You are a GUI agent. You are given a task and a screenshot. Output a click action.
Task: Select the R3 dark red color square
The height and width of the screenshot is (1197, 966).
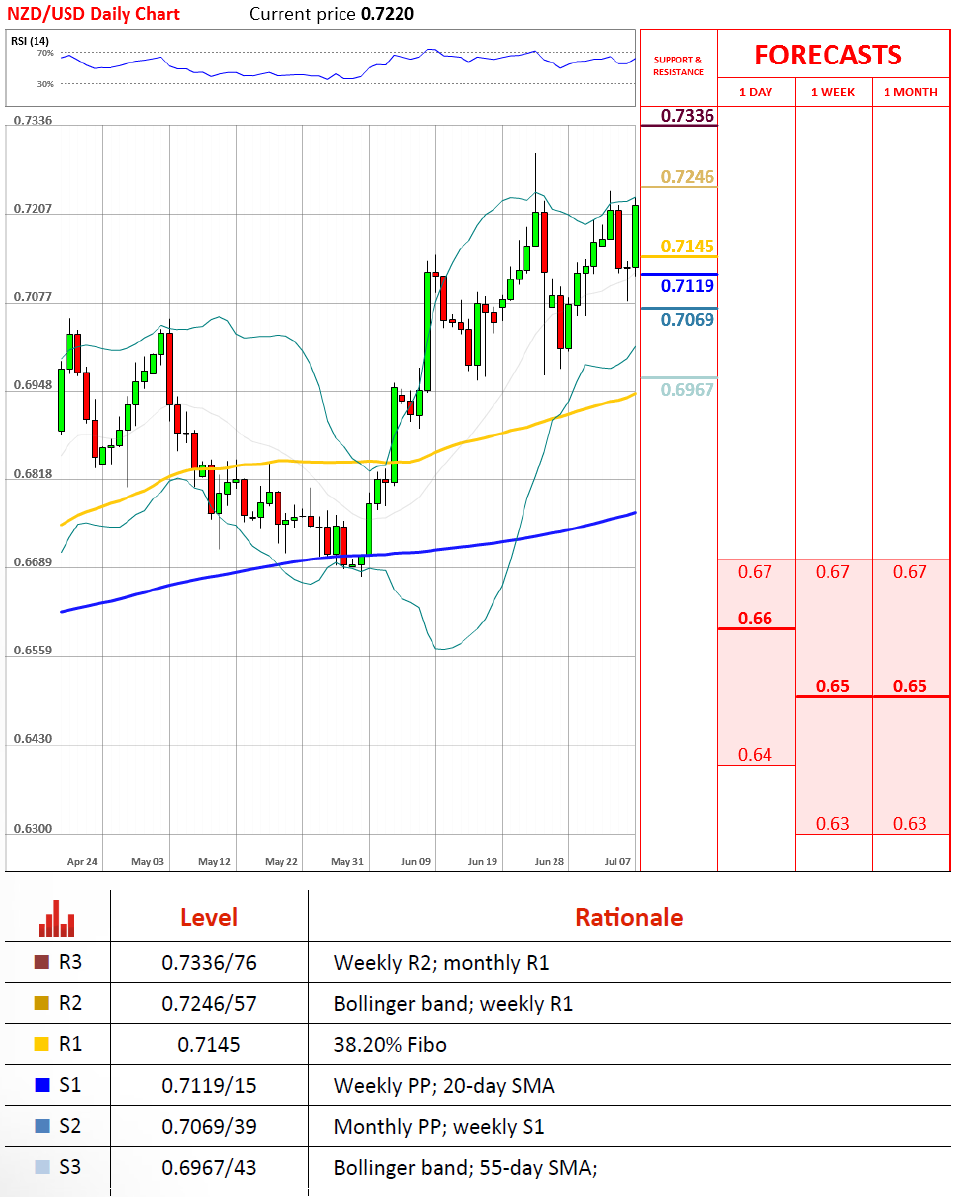point(41,963)
